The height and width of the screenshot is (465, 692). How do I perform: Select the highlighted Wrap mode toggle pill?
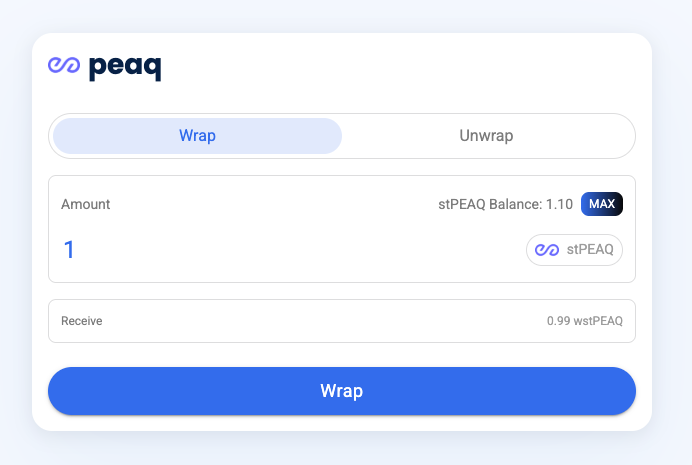point(197,135)
